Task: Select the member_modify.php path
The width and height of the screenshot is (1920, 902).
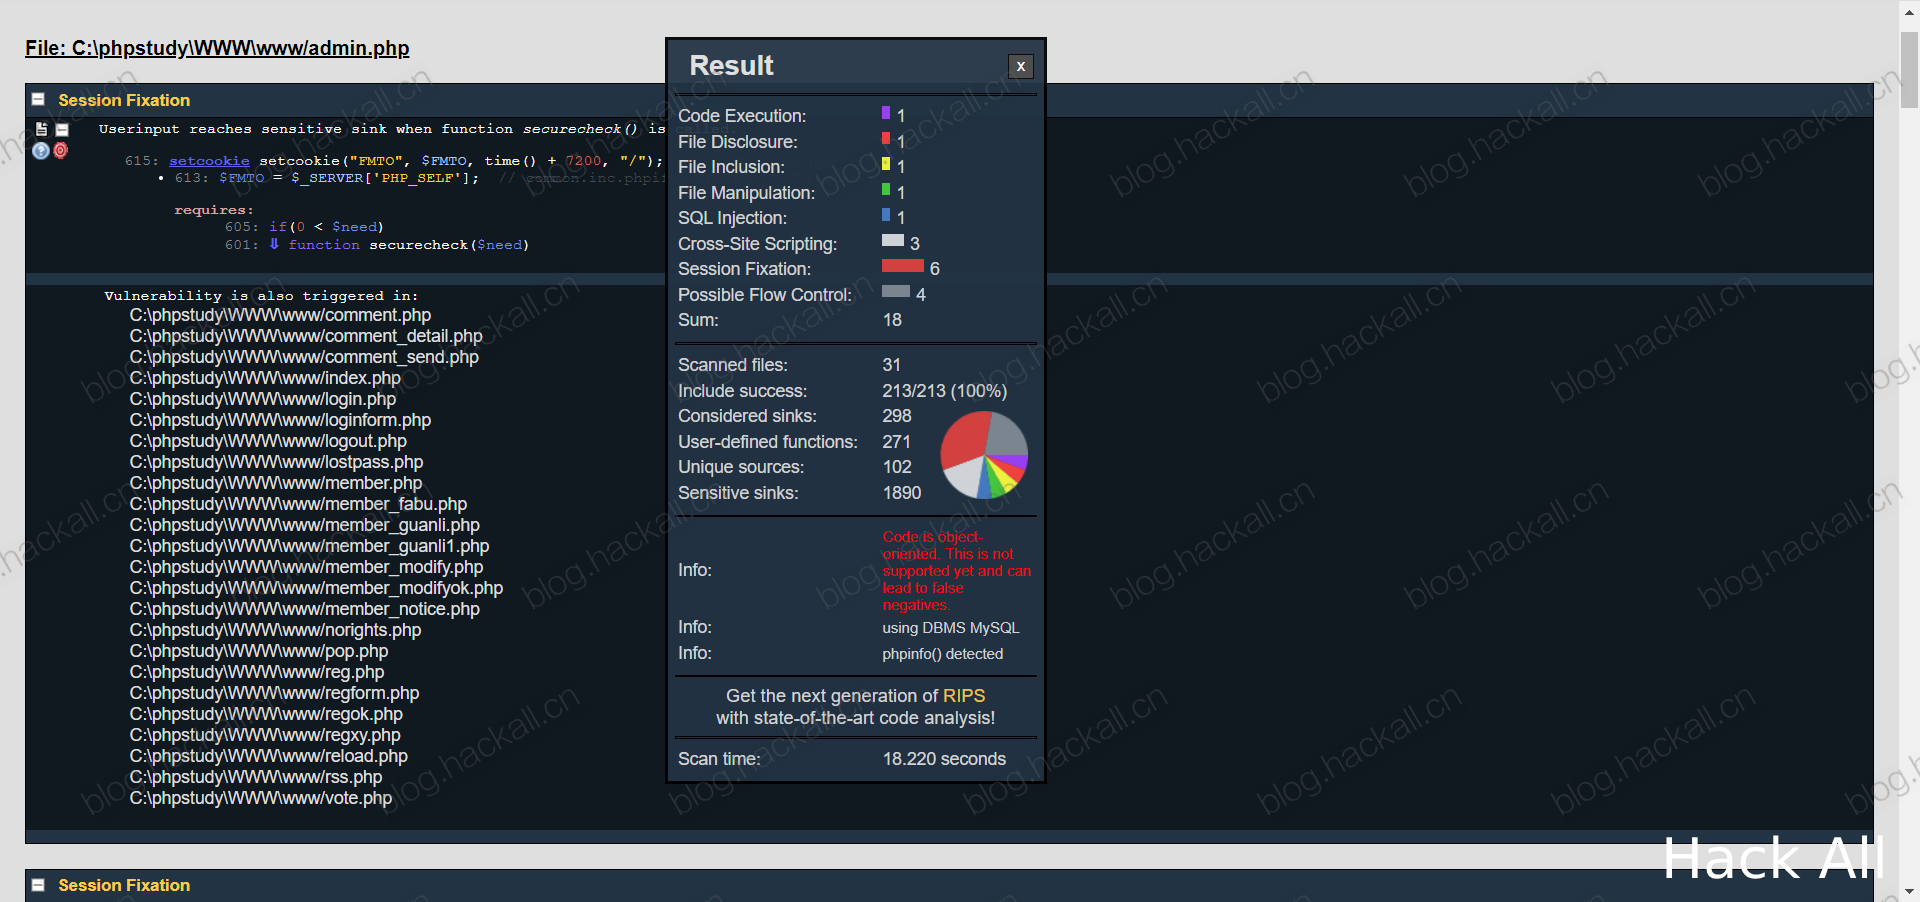Action: (306, 567)
